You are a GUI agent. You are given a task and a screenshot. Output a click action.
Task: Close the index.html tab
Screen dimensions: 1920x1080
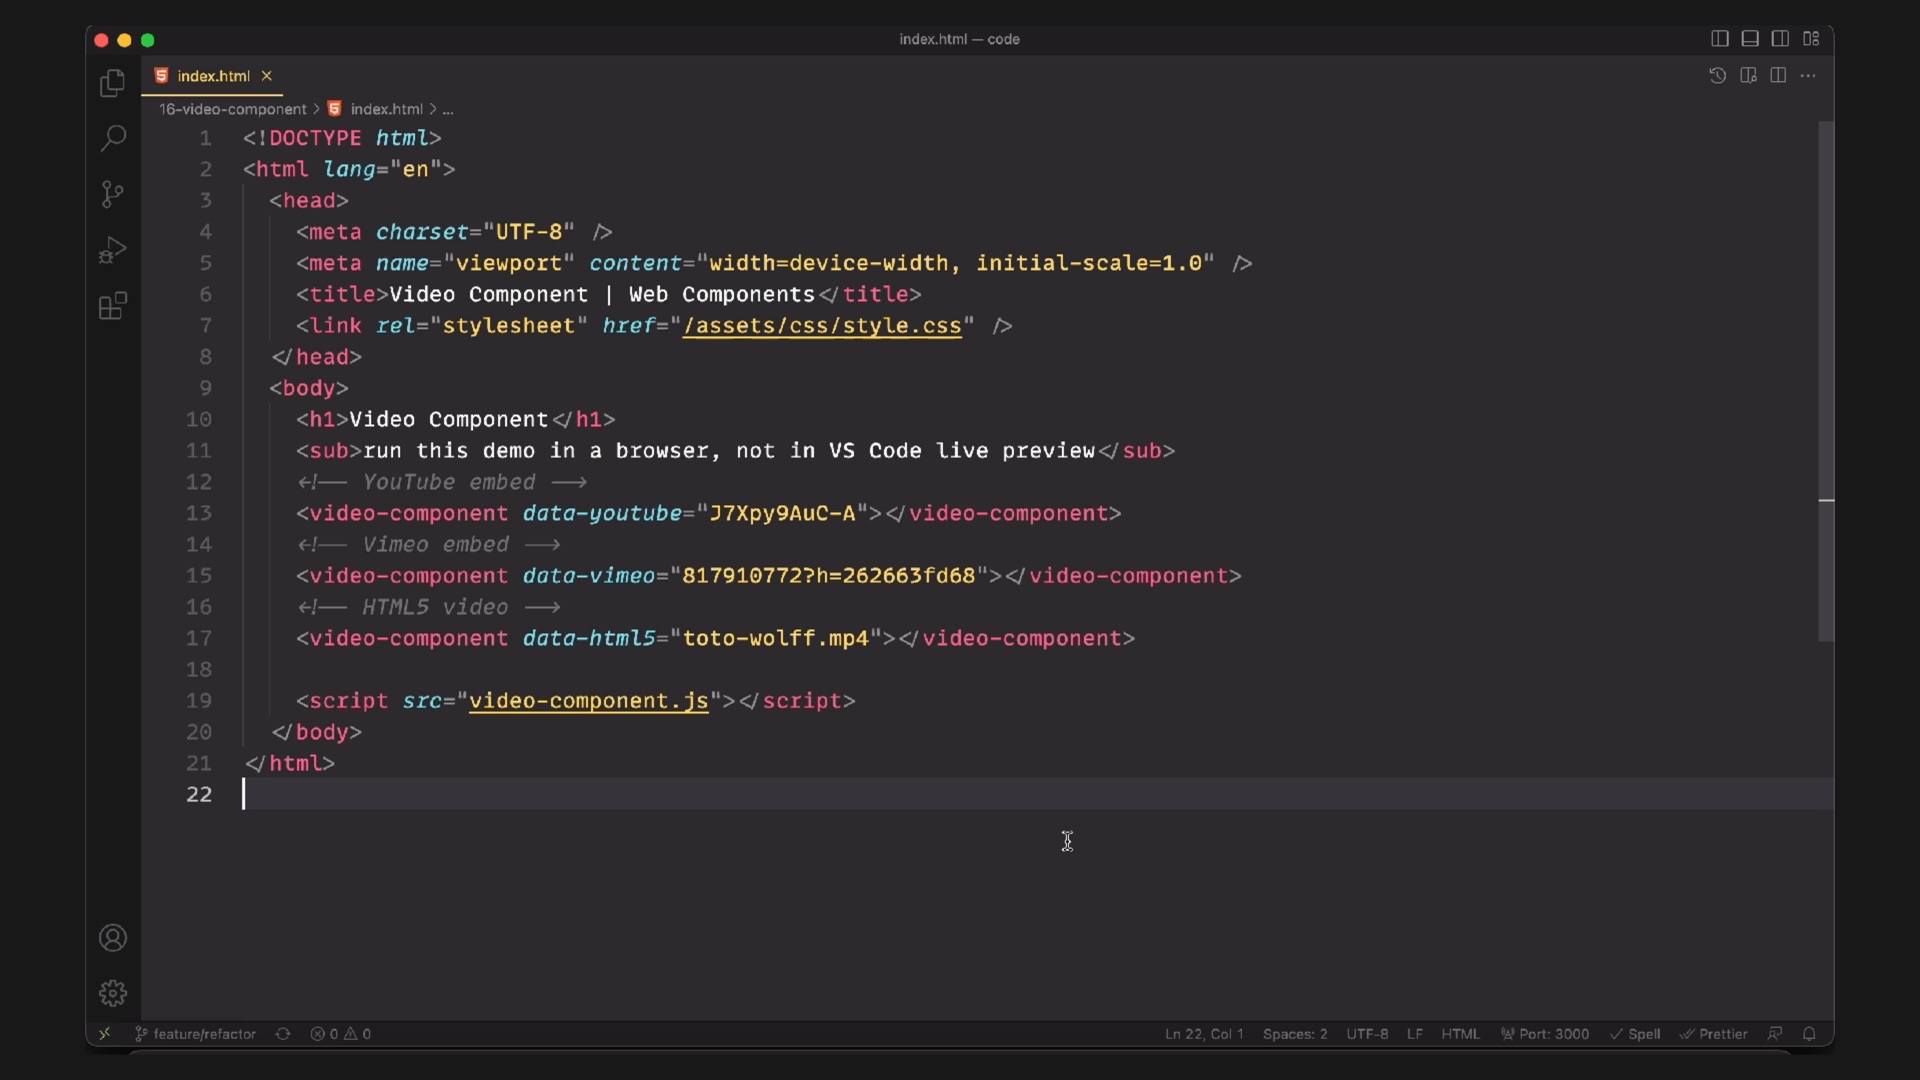(267, 76)
